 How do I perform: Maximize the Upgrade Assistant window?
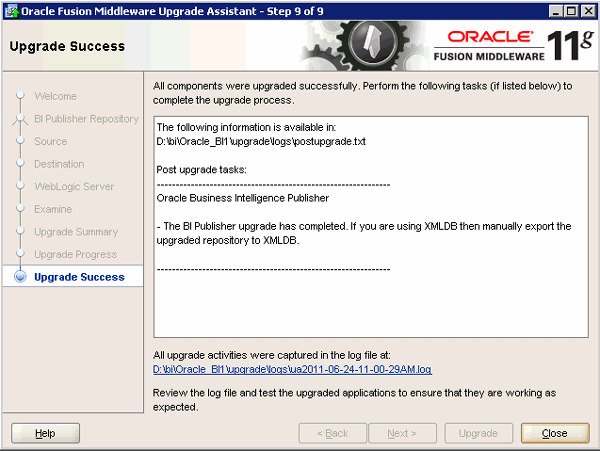(x=571, y=11)
